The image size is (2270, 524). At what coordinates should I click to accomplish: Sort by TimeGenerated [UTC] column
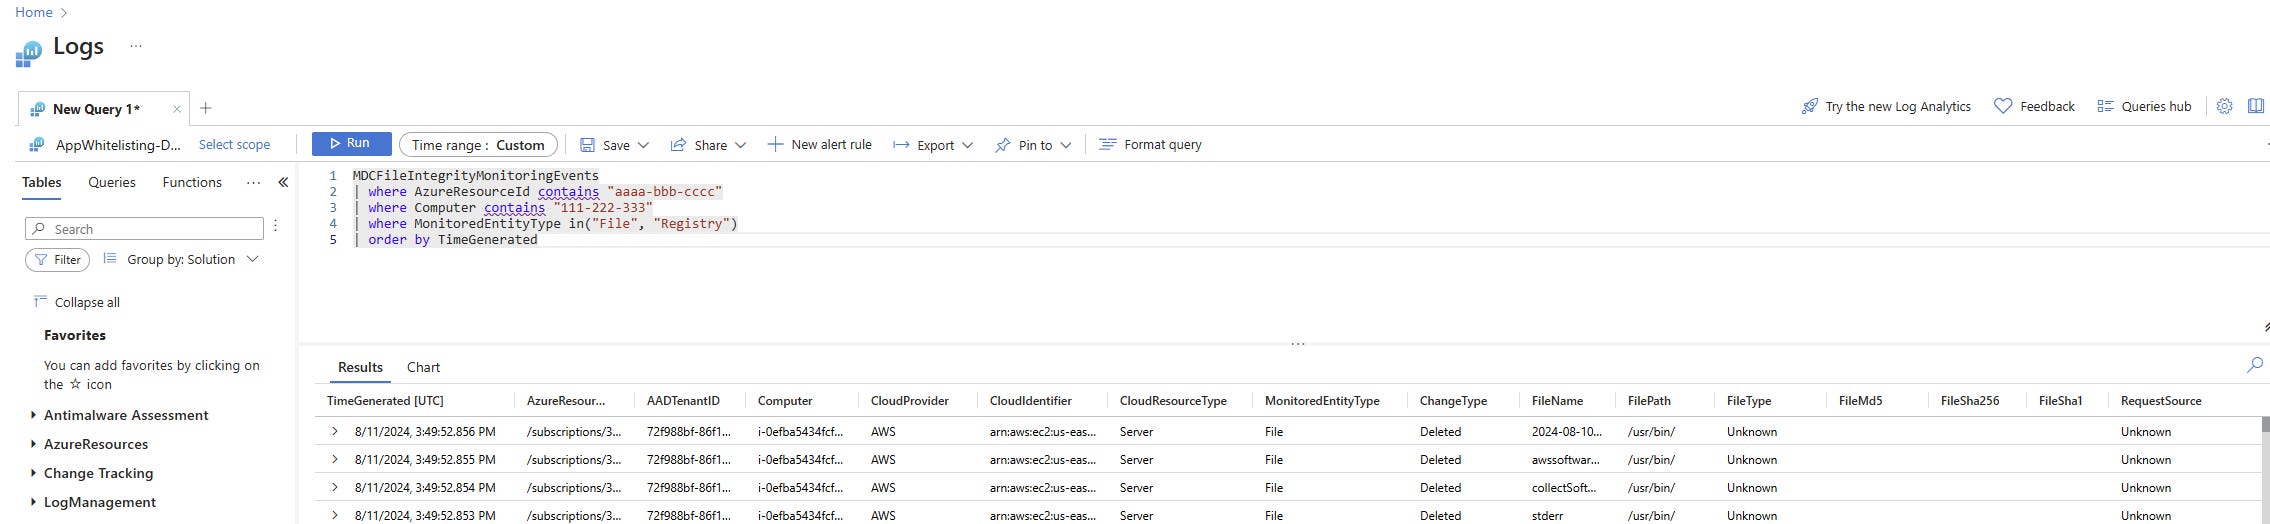[x=385, y=401]
